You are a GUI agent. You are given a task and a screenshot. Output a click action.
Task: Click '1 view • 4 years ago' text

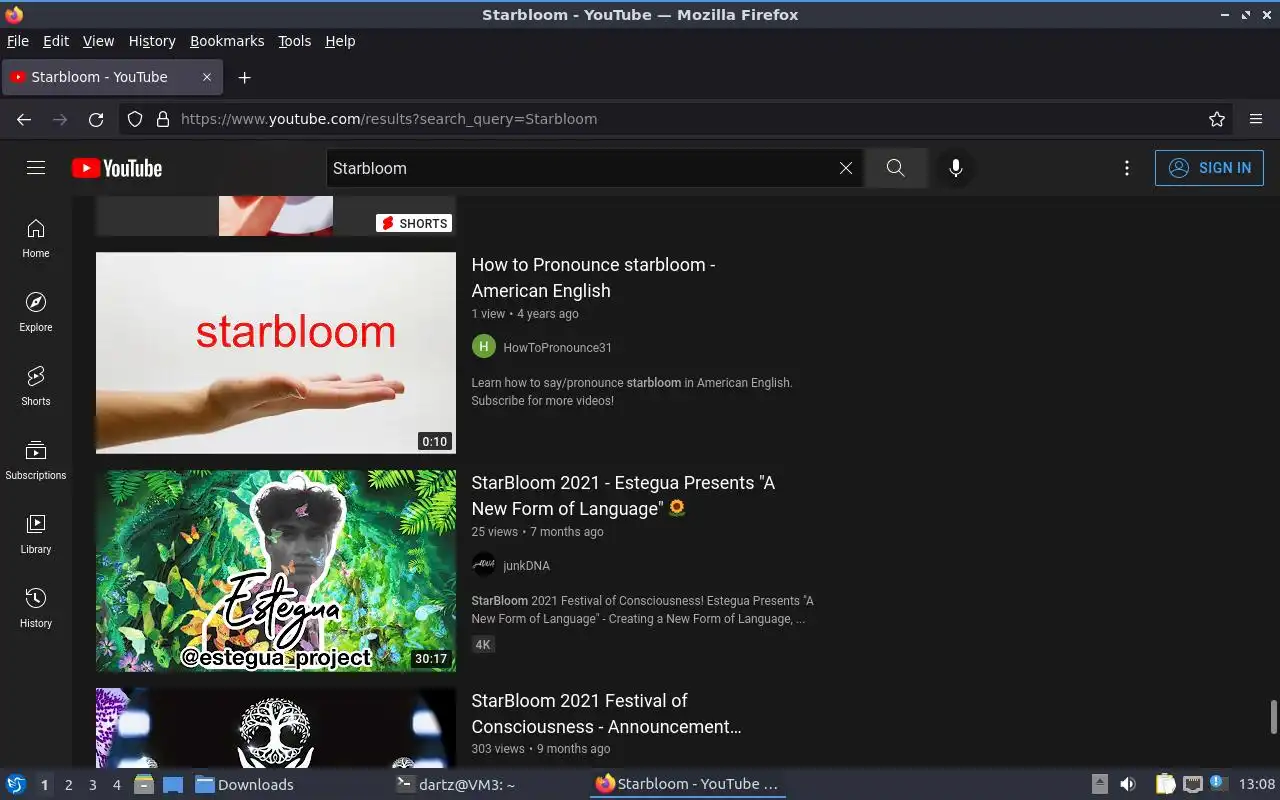click(525, 314)
